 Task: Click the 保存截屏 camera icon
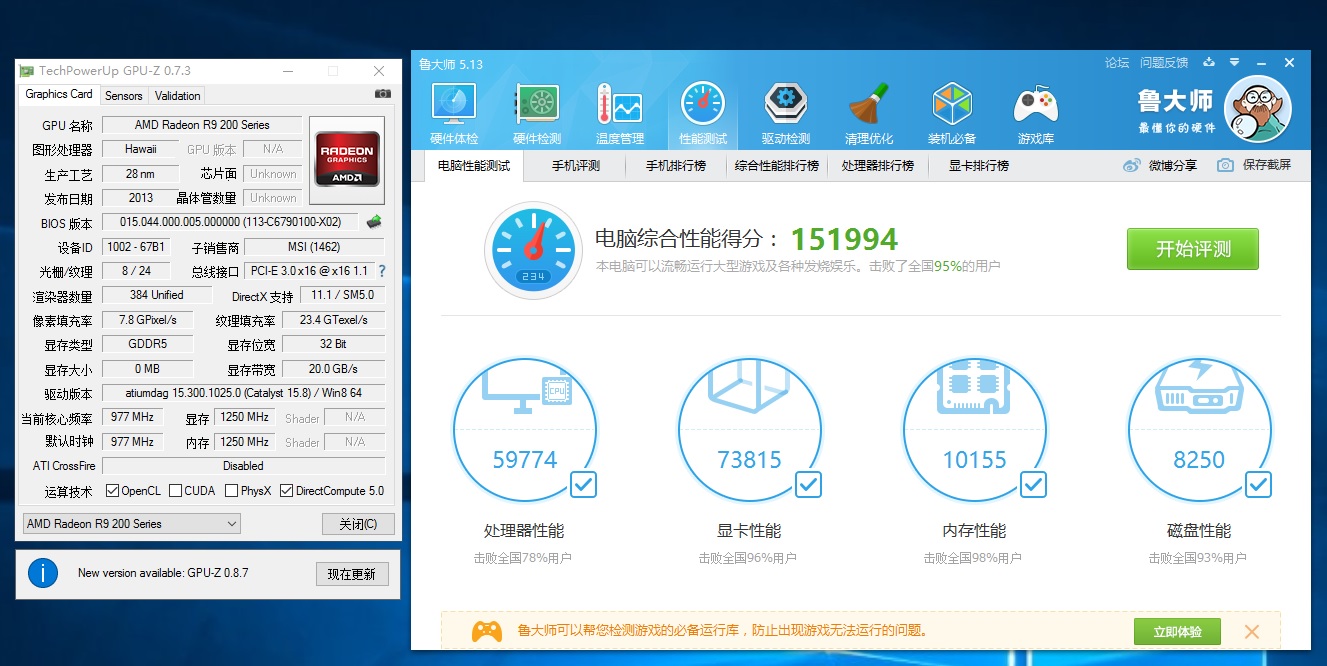point(1225,165)
